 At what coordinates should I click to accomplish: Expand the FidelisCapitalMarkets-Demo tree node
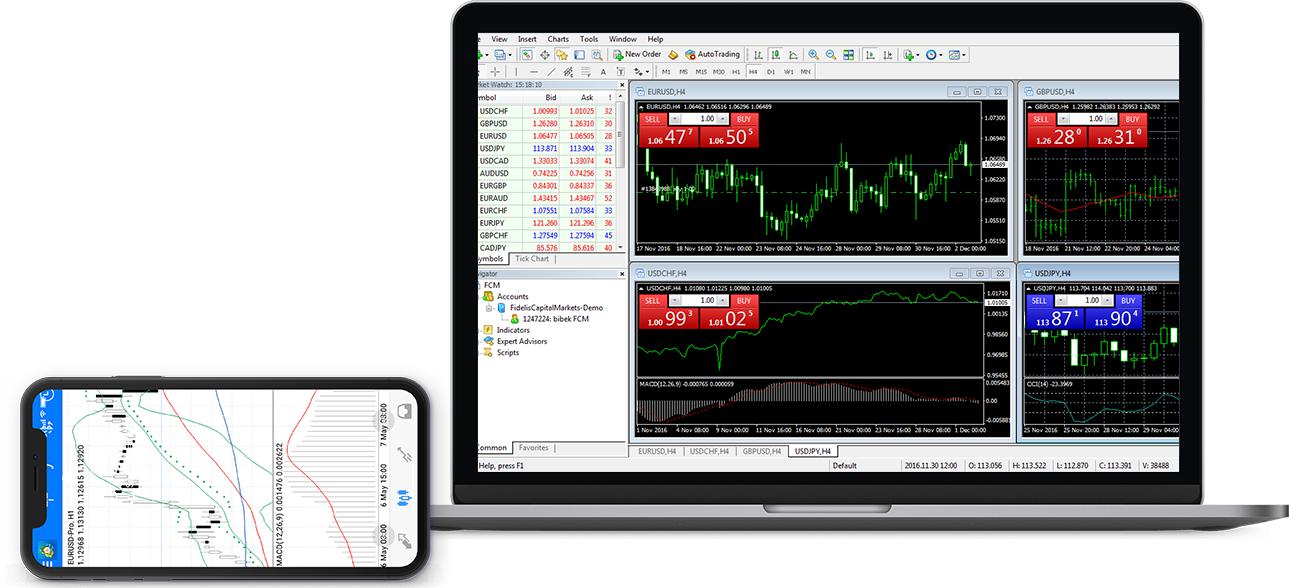click(x=489, y=308)
